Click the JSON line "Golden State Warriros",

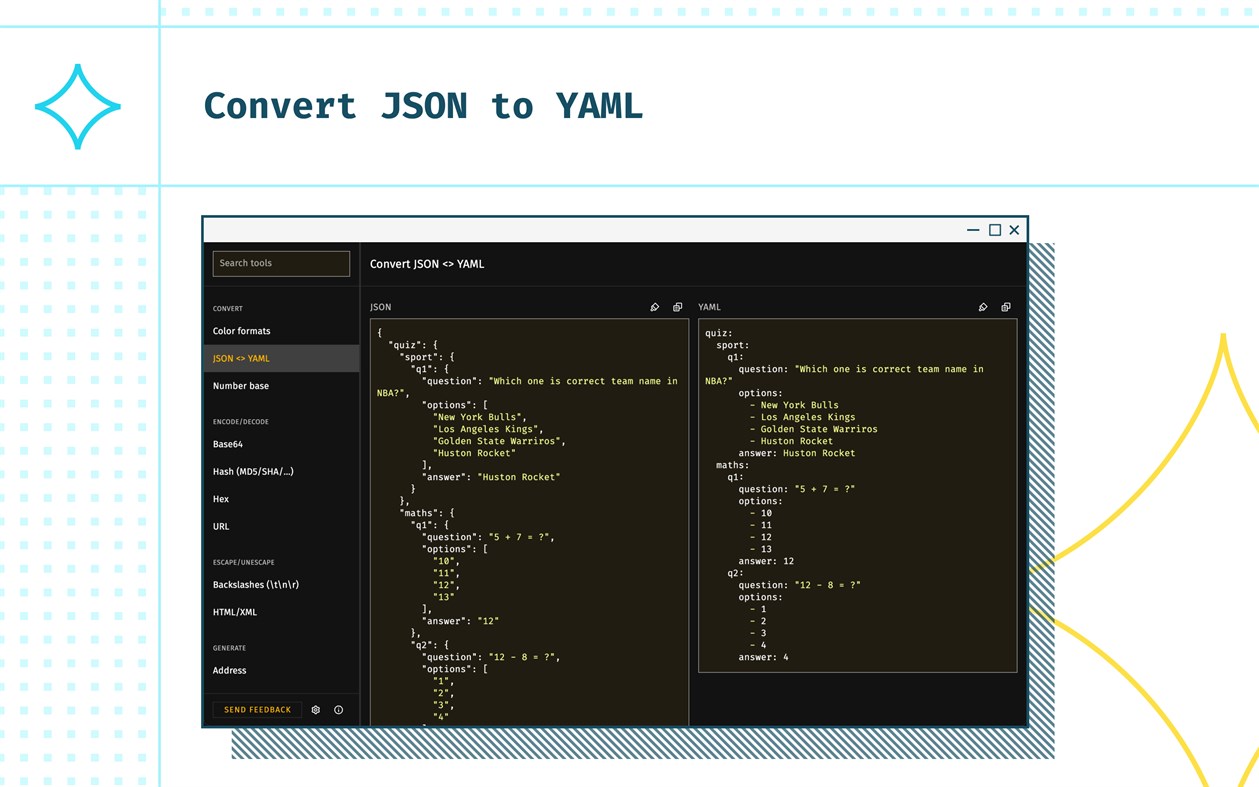(500, 441)
